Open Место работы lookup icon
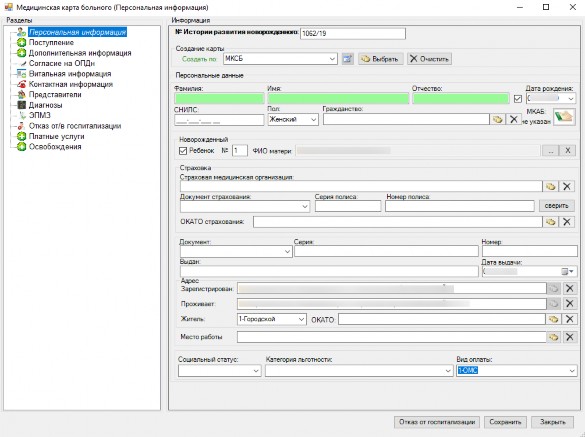Viewport: 585px width, 437px height. click(553, 337)
